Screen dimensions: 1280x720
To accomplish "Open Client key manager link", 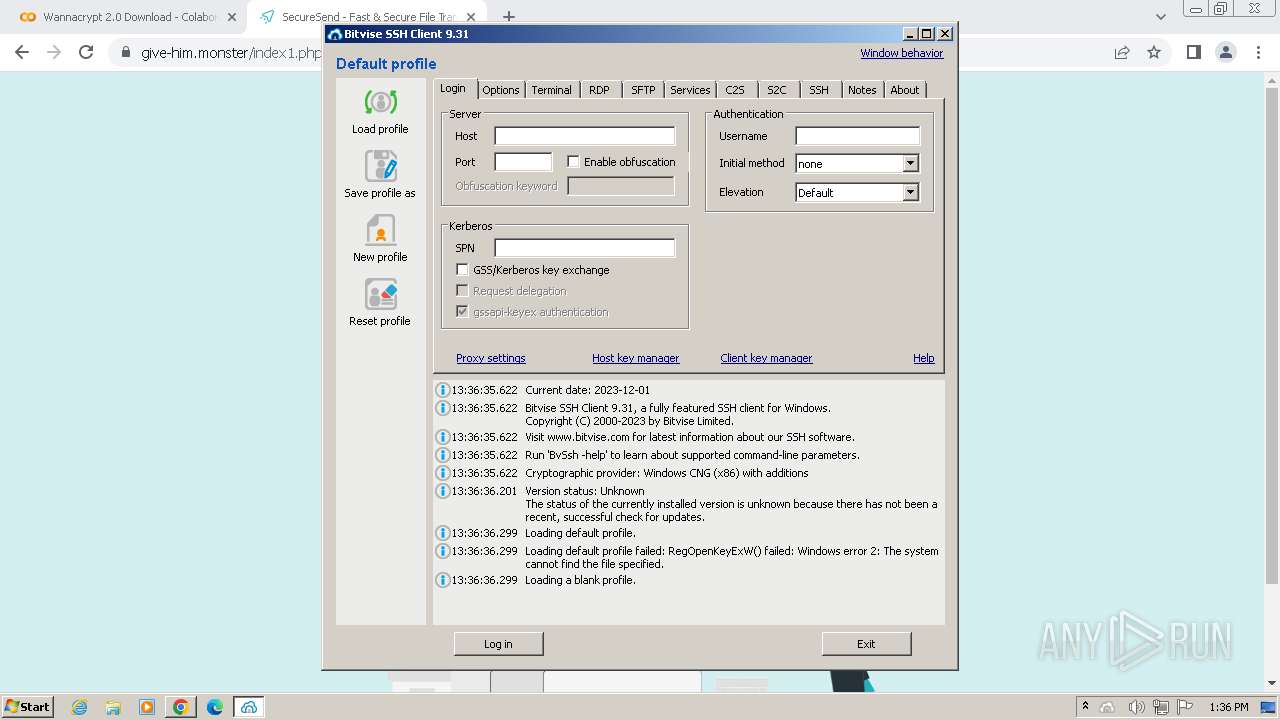I will [x=766, y=358].
